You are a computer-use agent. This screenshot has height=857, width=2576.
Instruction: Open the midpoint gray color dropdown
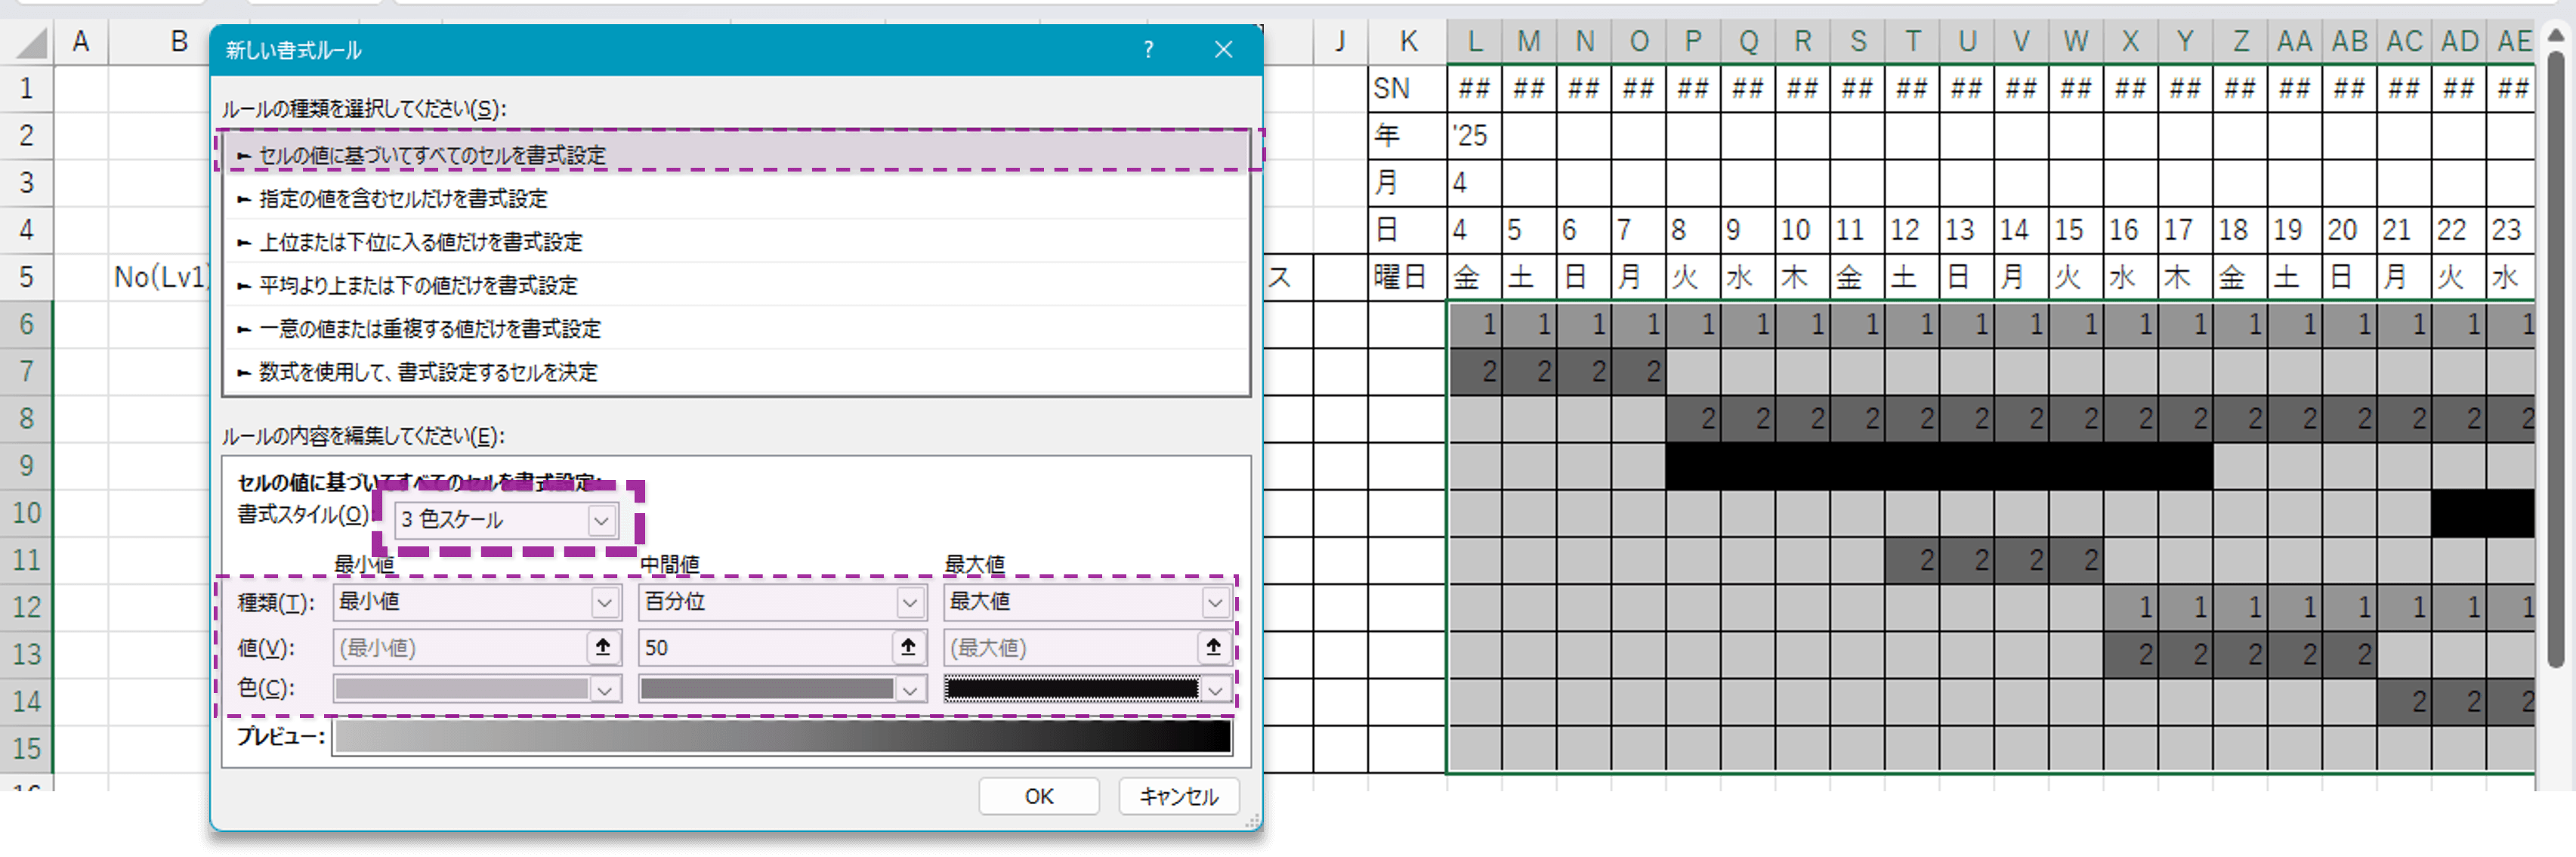pyautogui.click(x=909, y=690)
